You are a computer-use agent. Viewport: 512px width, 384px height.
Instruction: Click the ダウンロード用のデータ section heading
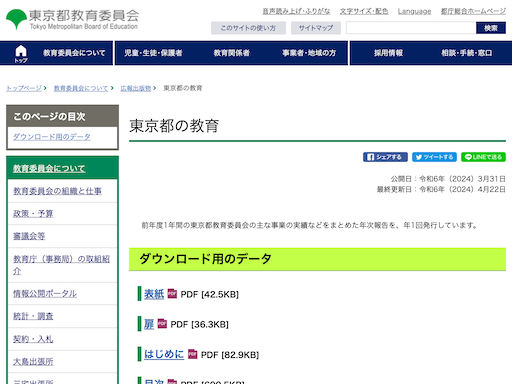tap(205, 259)
